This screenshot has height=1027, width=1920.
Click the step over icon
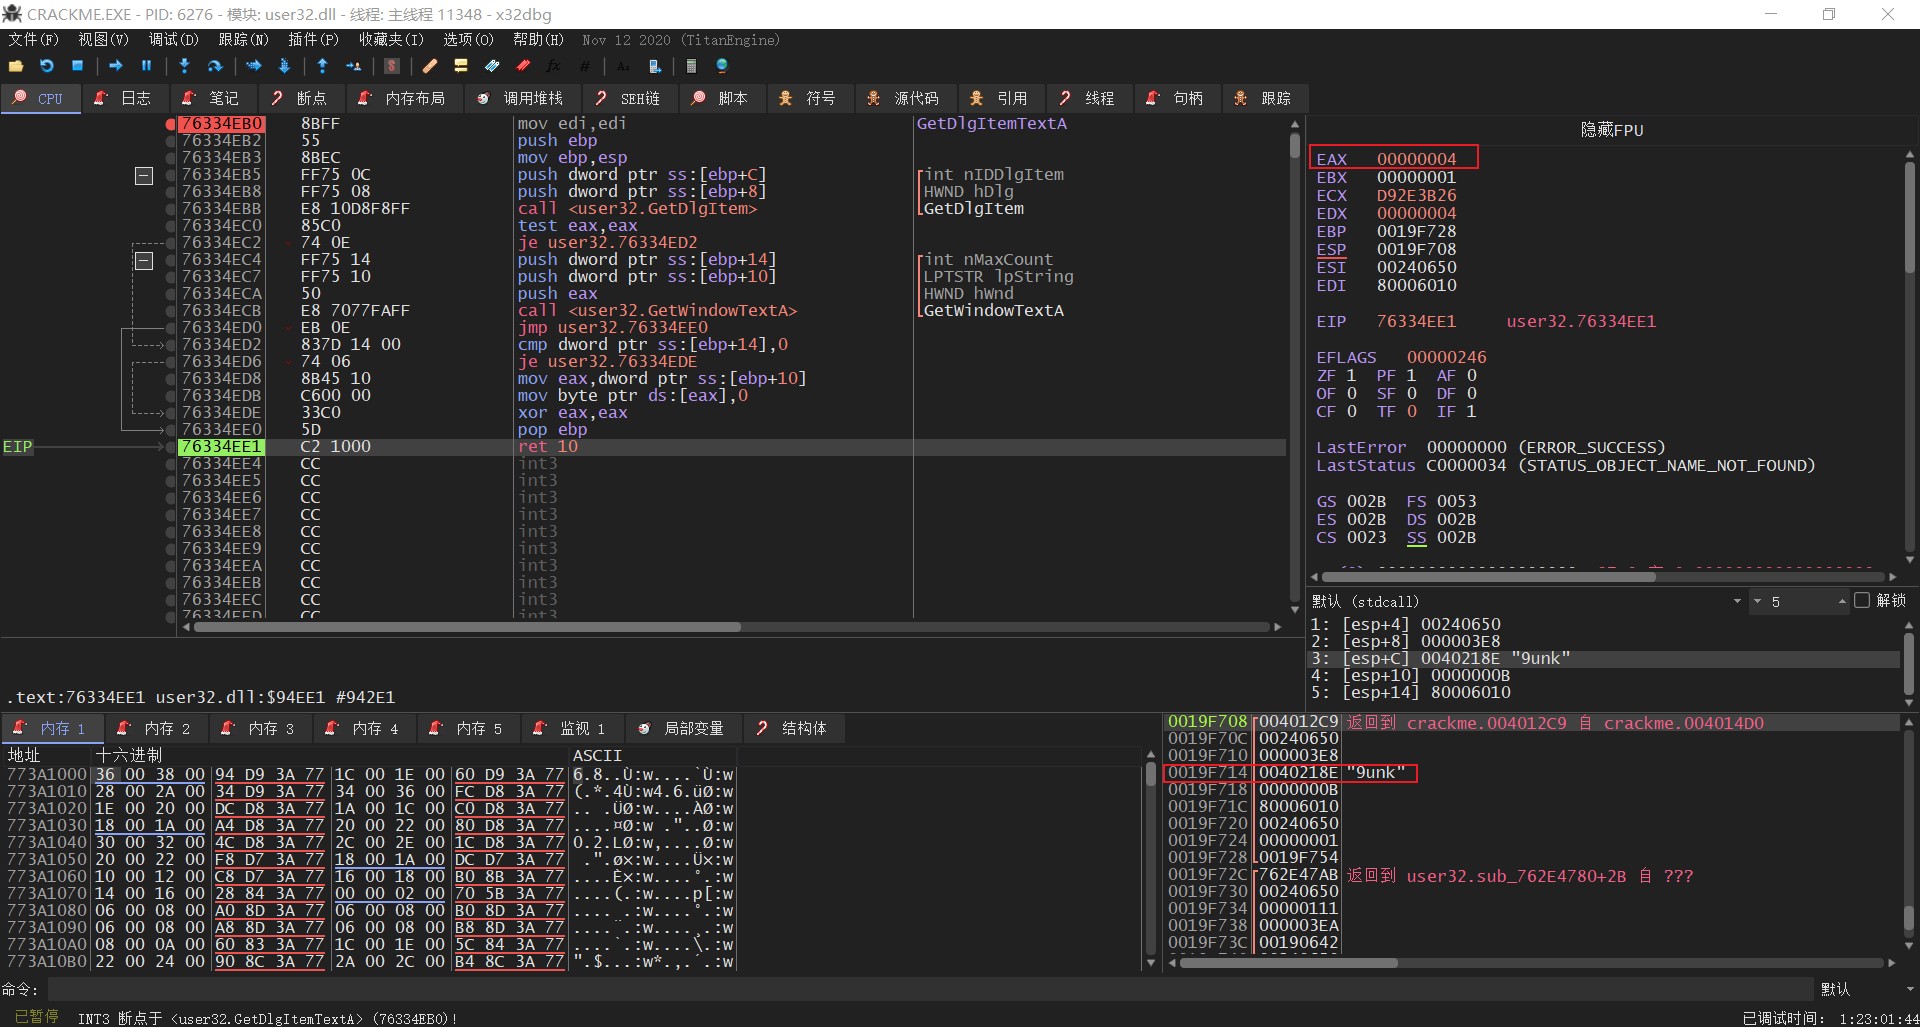click(214, 66)
